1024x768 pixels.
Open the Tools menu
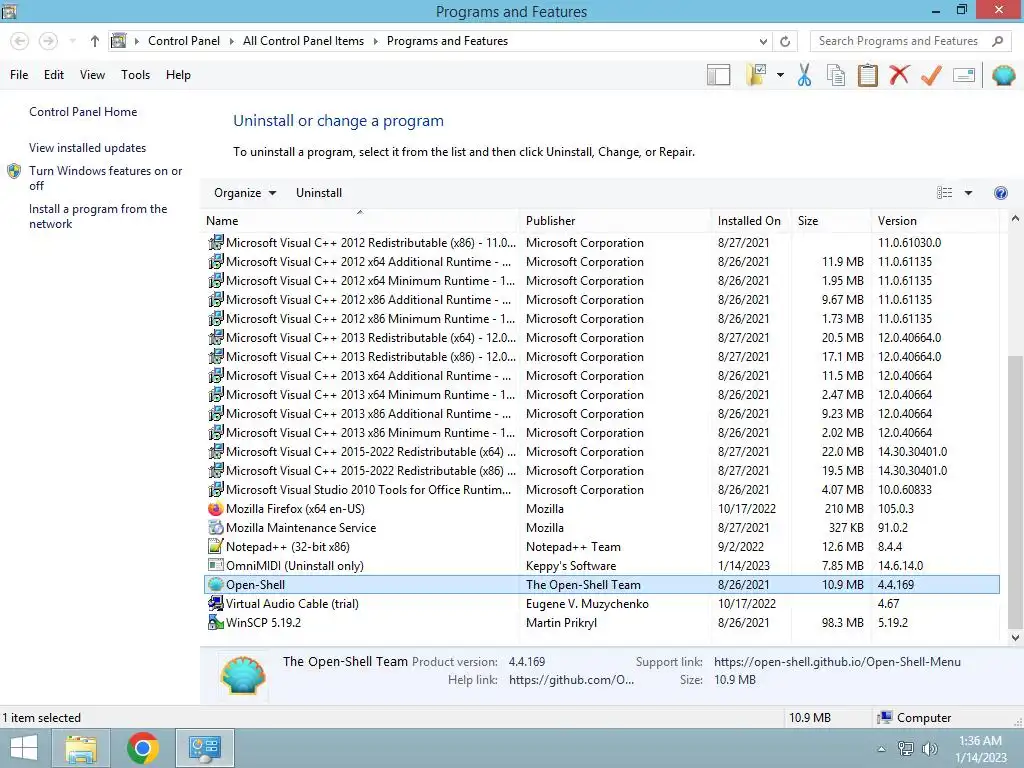(x=135, y=75)
